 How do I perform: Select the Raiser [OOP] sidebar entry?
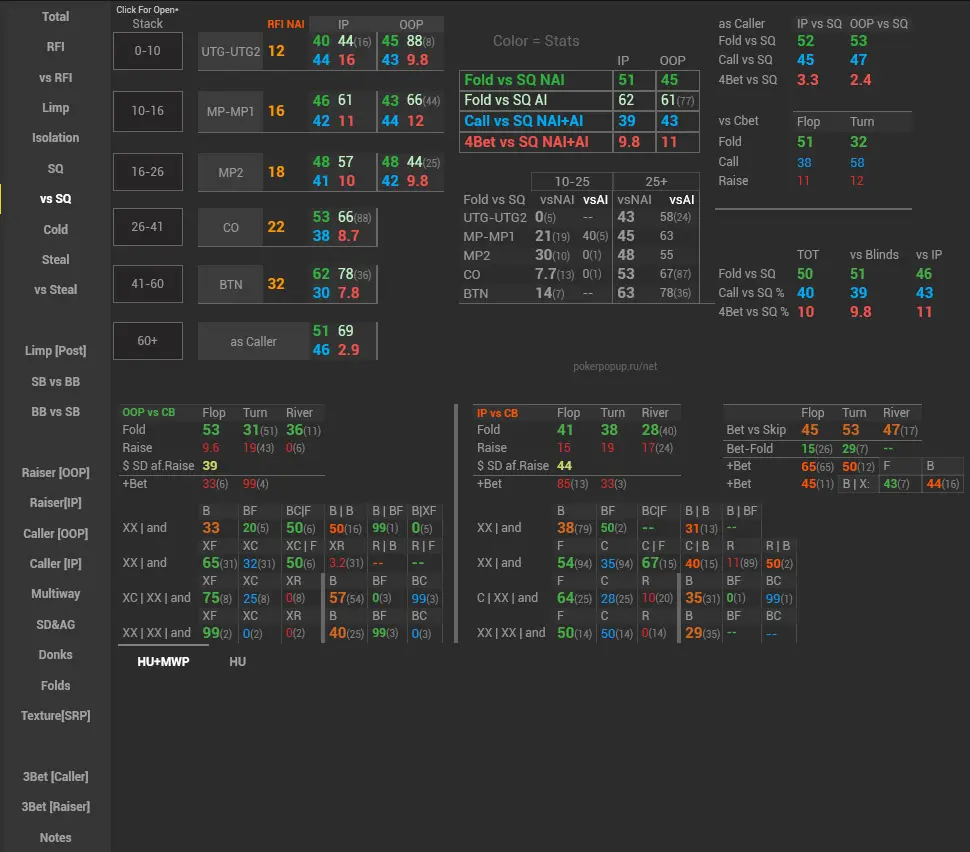coord(55,473)
